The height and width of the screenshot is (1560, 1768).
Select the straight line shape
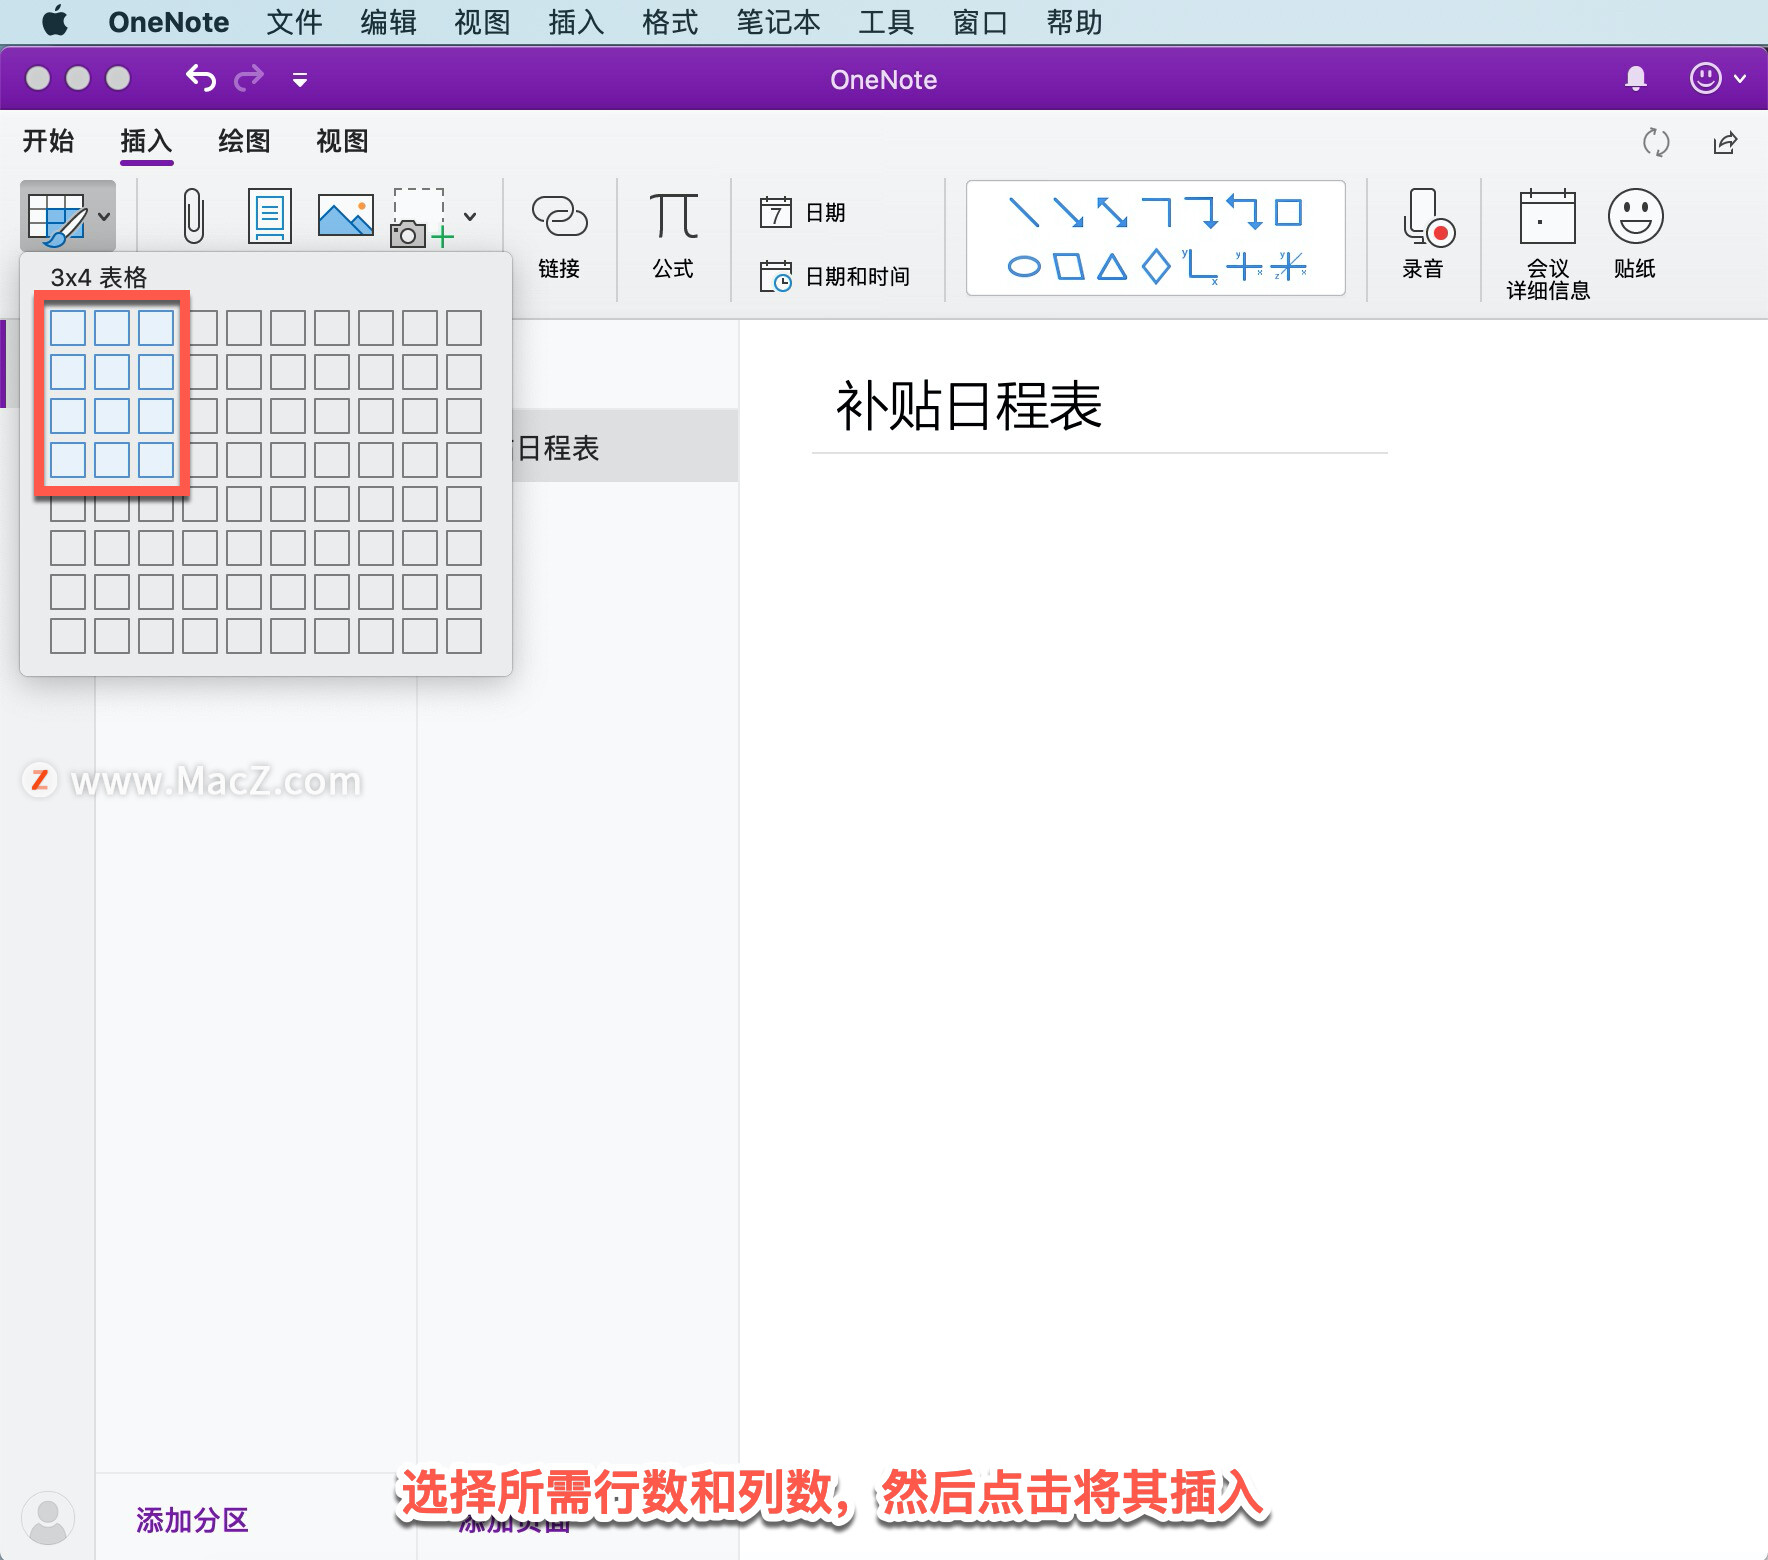[x=1024, y=212]
